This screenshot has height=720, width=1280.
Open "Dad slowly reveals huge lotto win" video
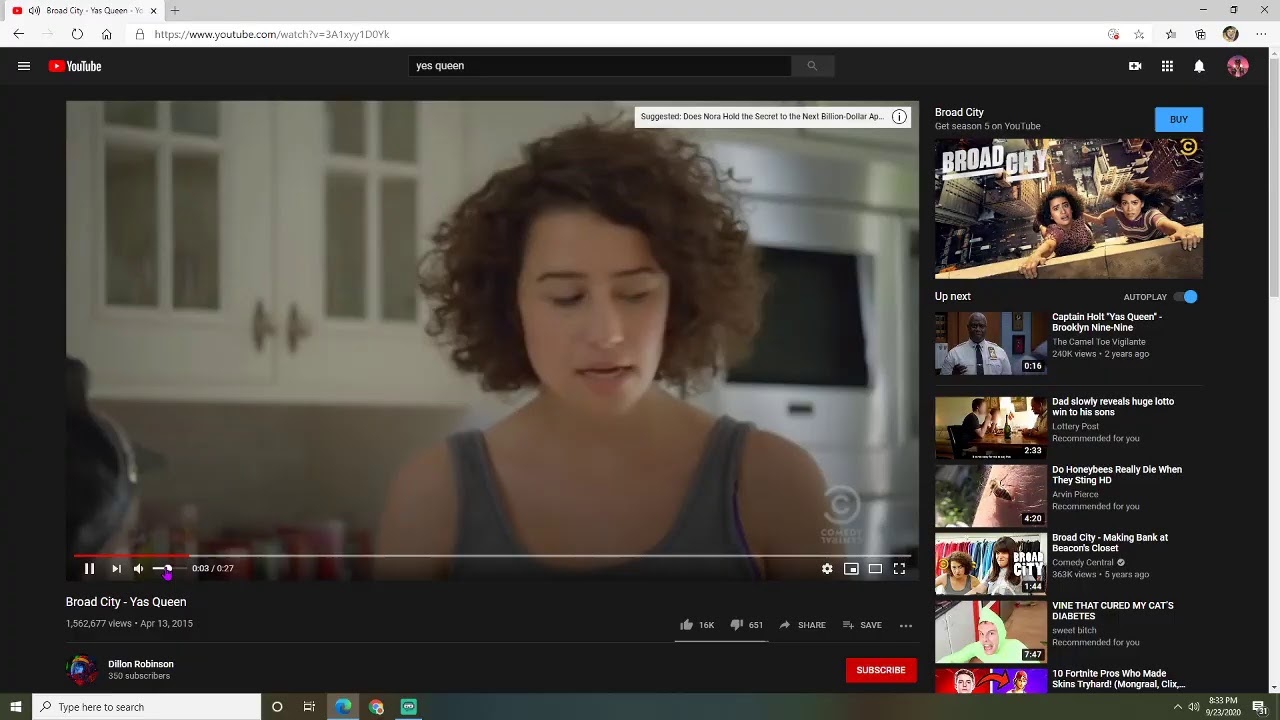point(1113,407)
